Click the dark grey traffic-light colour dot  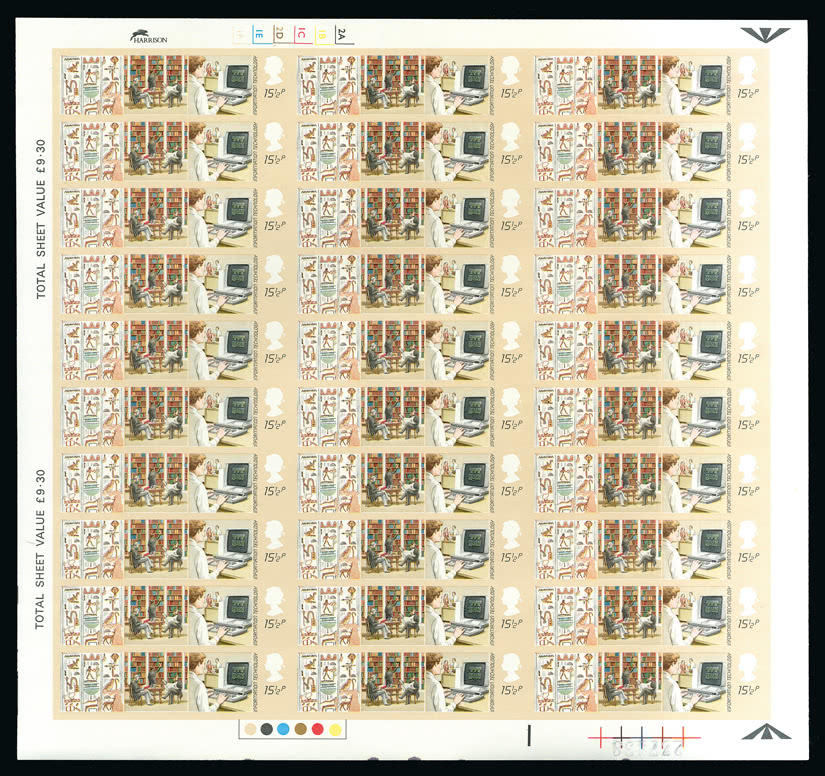click(x=267, y=729)
